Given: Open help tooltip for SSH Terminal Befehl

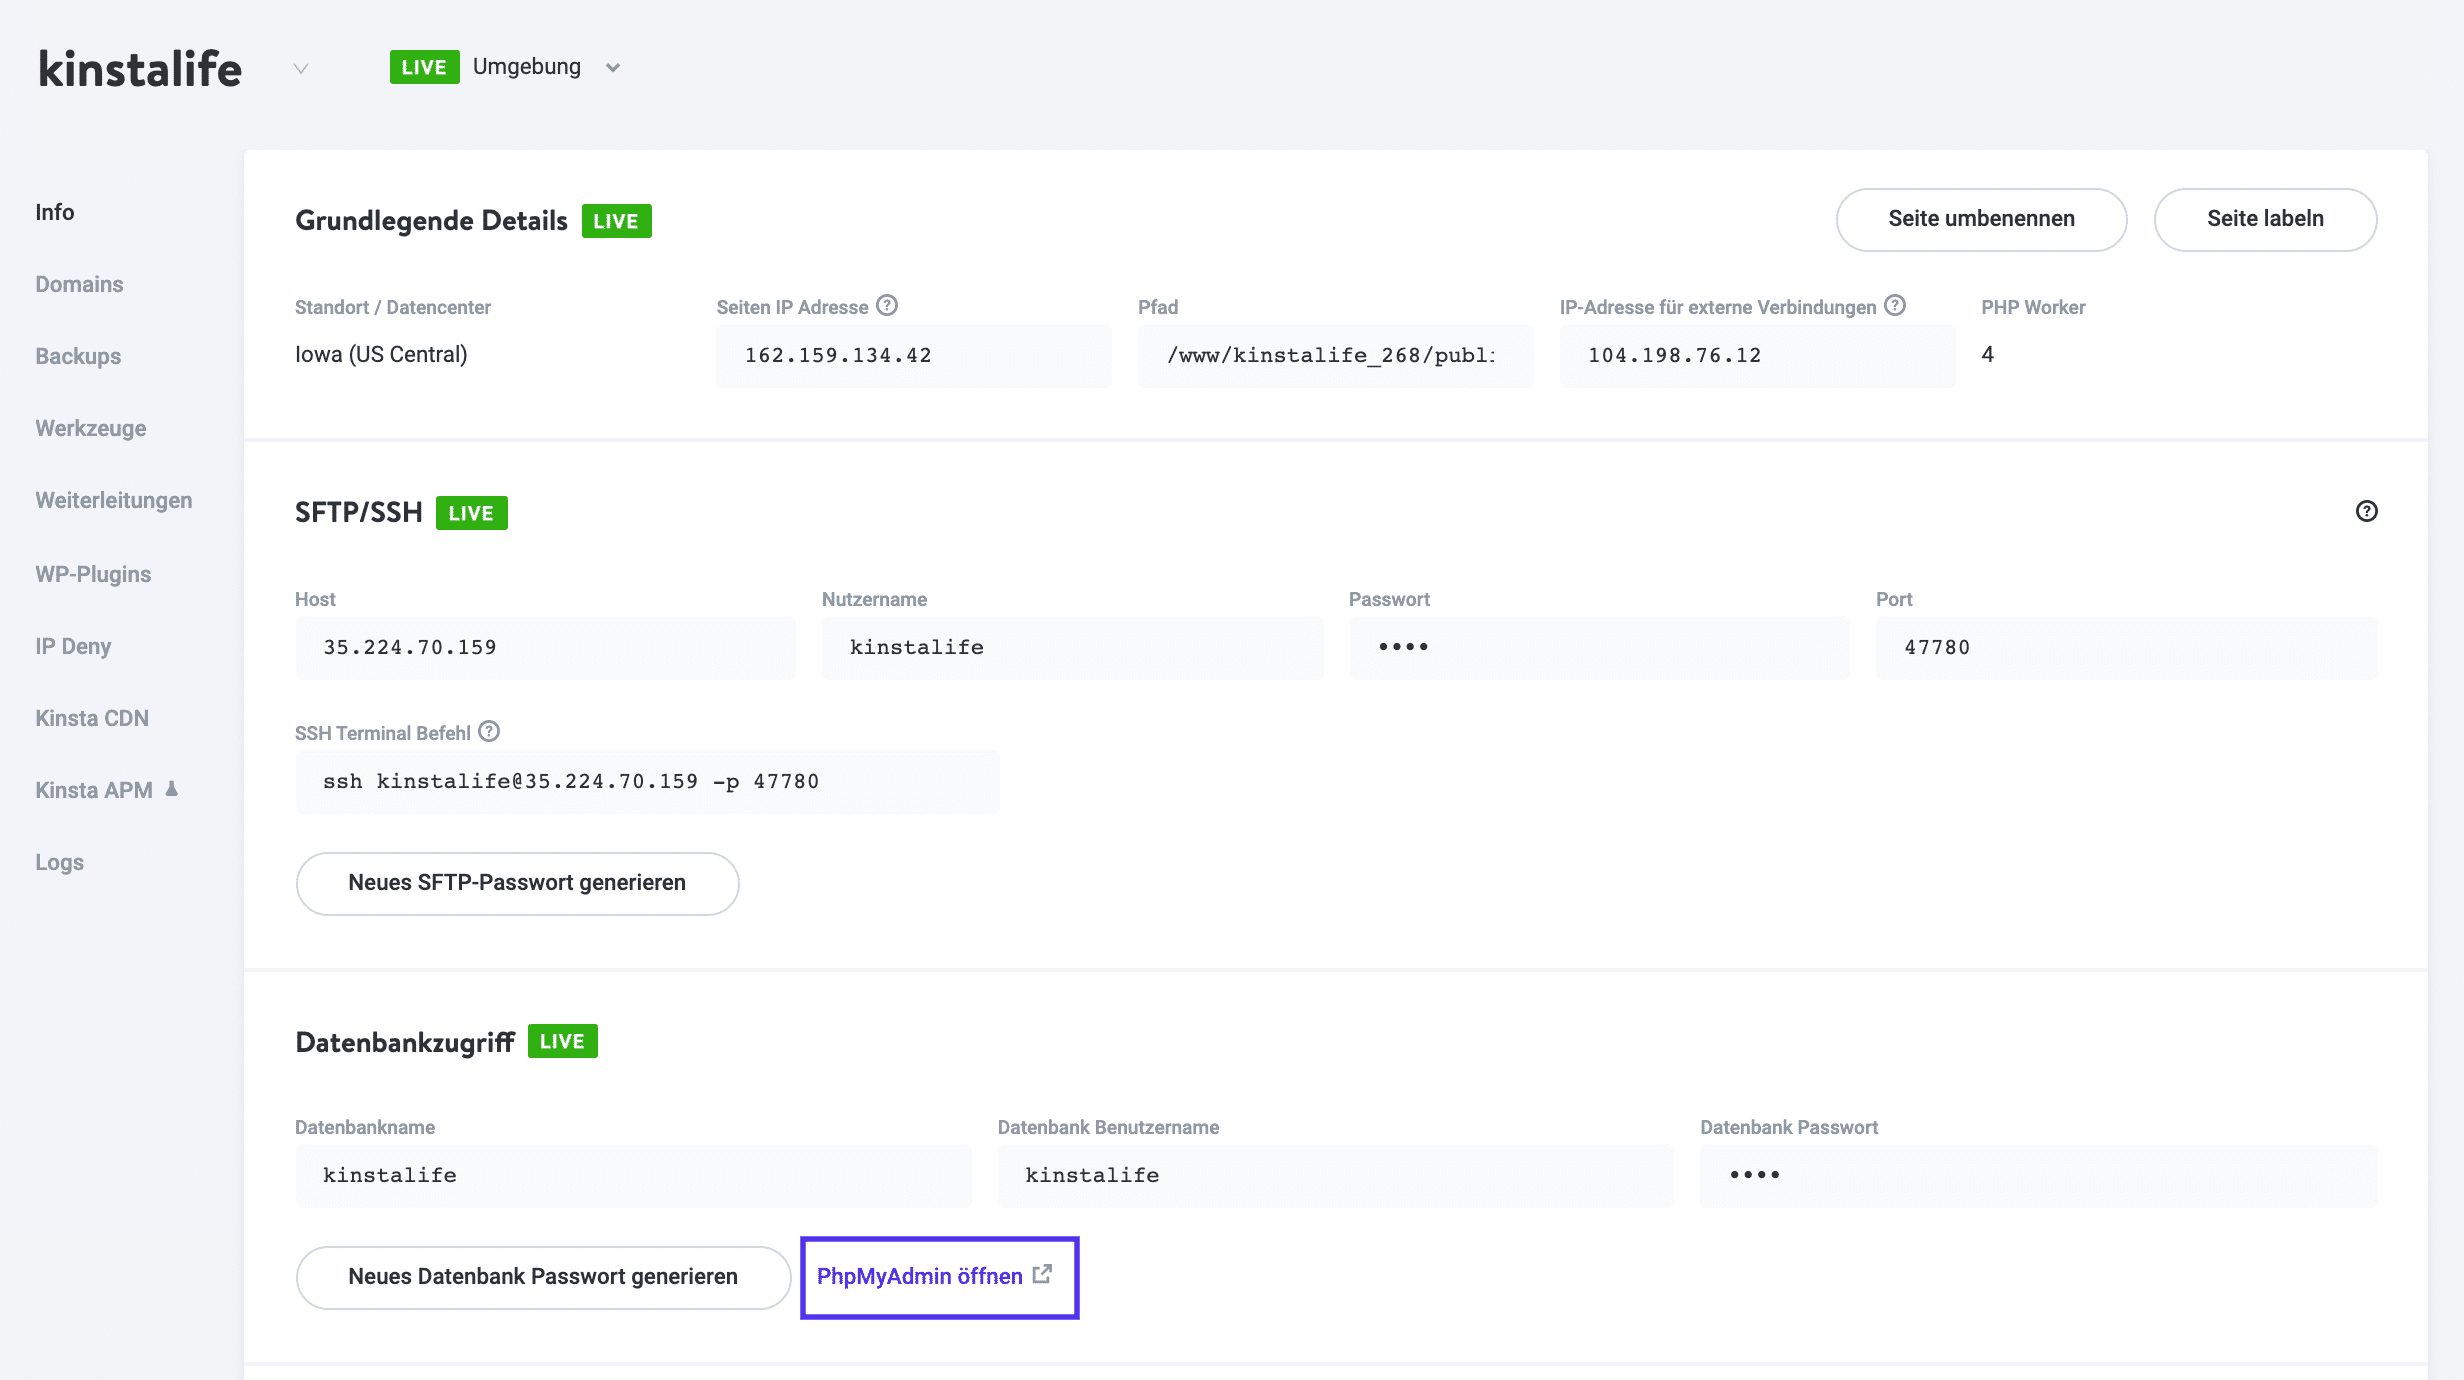Looking at the screenshot, I should pos(487,732).
